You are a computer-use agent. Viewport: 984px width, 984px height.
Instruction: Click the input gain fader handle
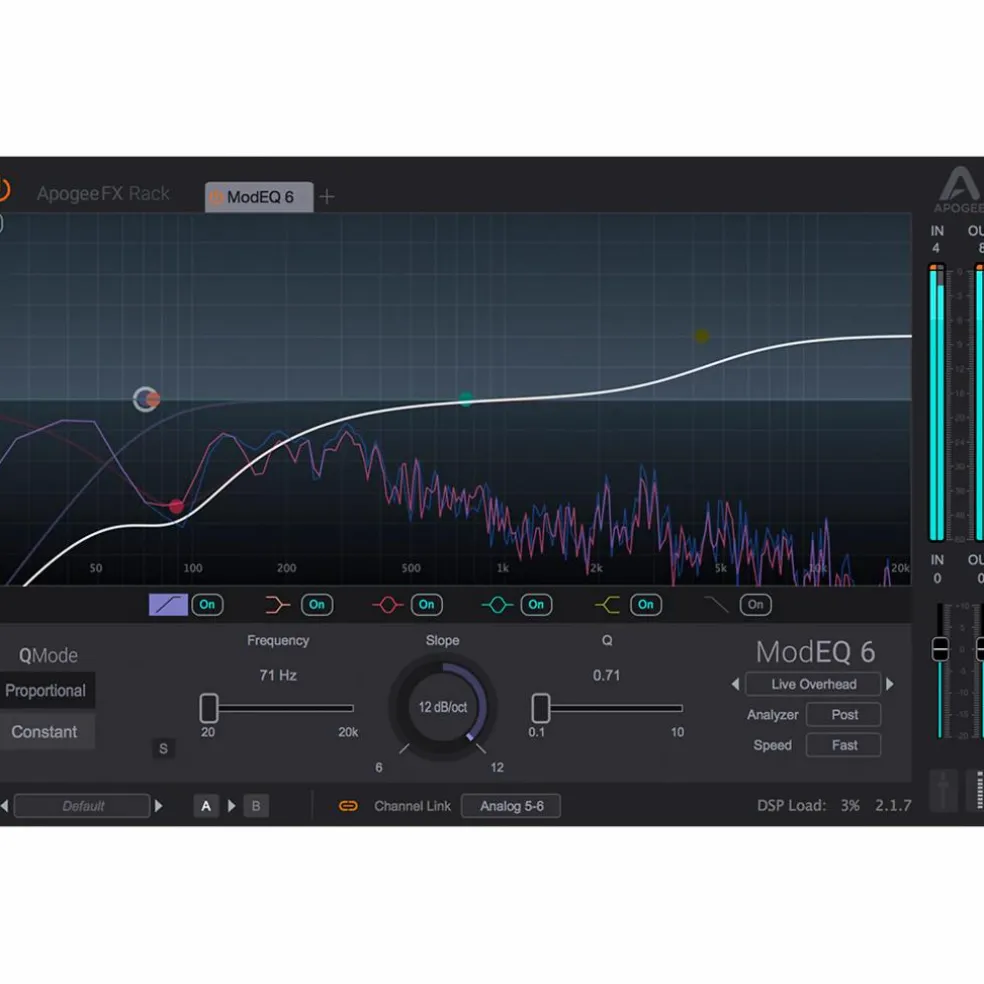click(x=940, y=648)
